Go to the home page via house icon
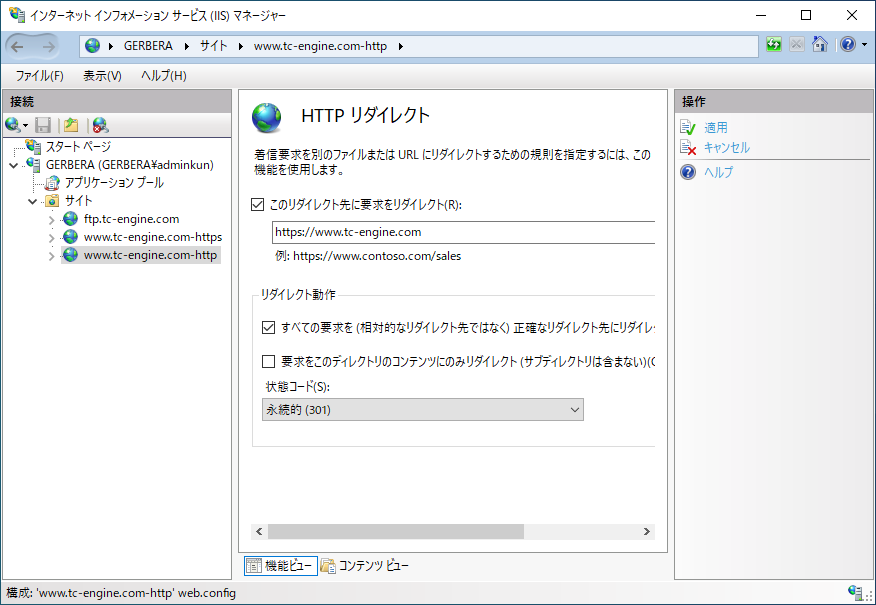 tap(820, 45)
